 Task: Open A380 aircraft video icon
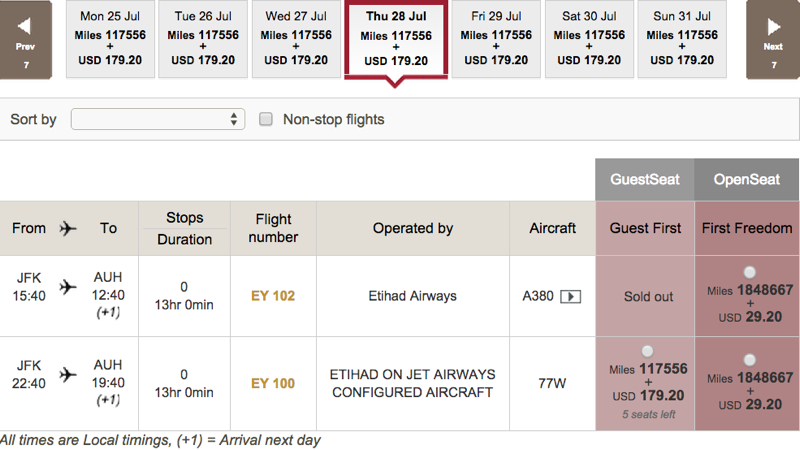tap(570, 296)
